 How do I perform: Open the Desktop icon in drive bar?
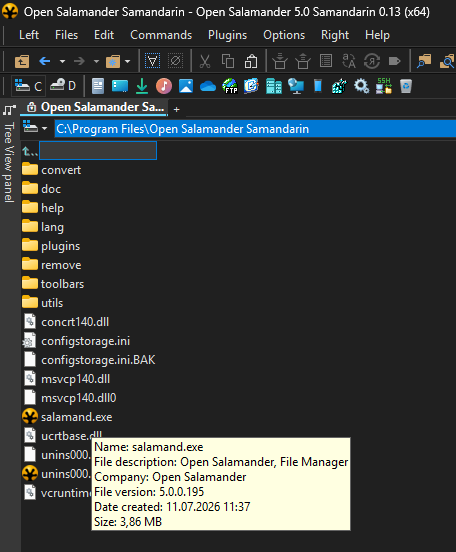(x=120, y=86)
